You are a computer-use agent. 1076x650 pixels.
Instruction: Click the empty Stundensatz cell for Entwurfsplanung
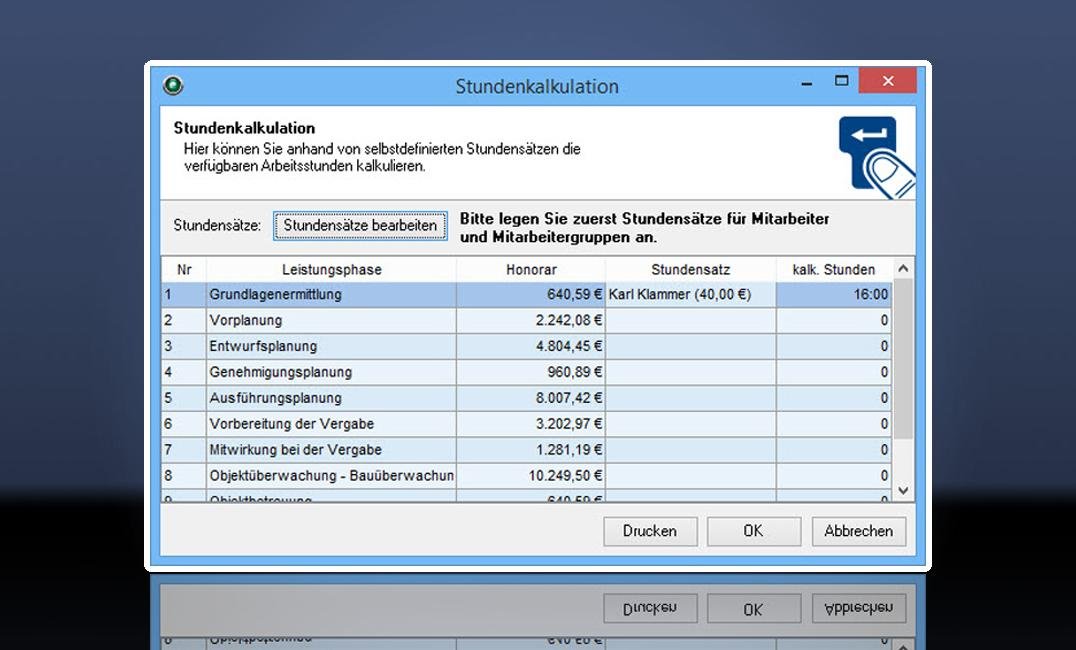coord(690,347)
